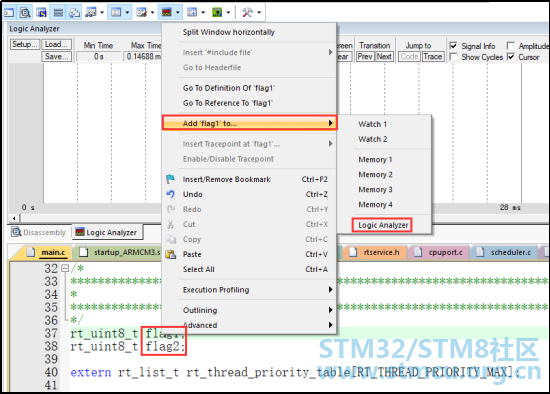Screen dimensions: 550x394
Task: Click the bookmark flag icon in context menu
Action: coord(170,179)
